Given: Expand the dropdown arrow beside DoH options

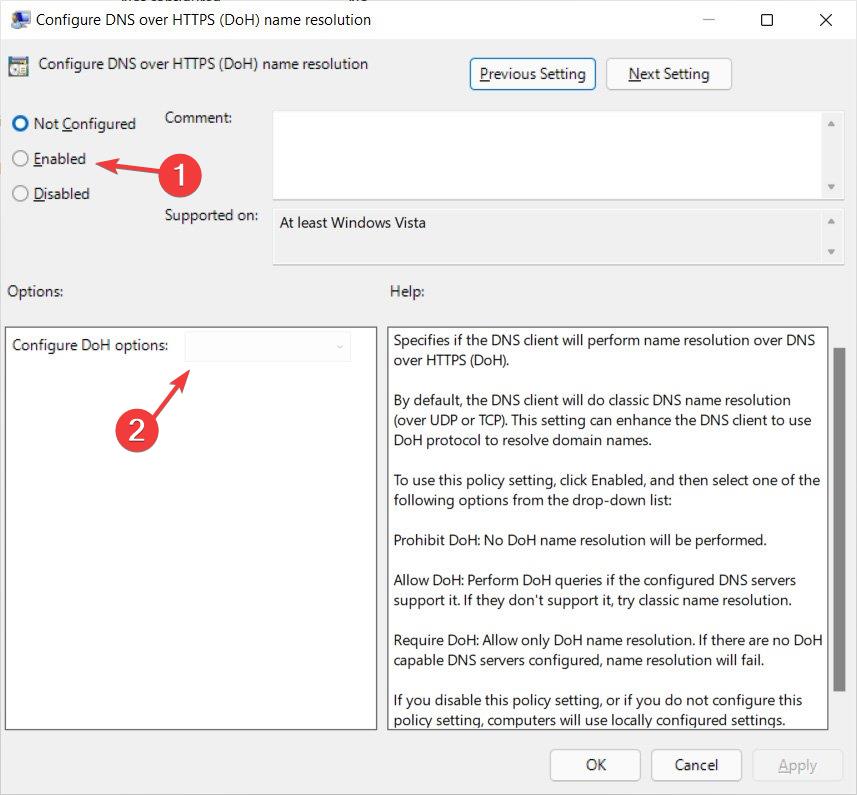Looking at the screenshot, I should (341, 344).
